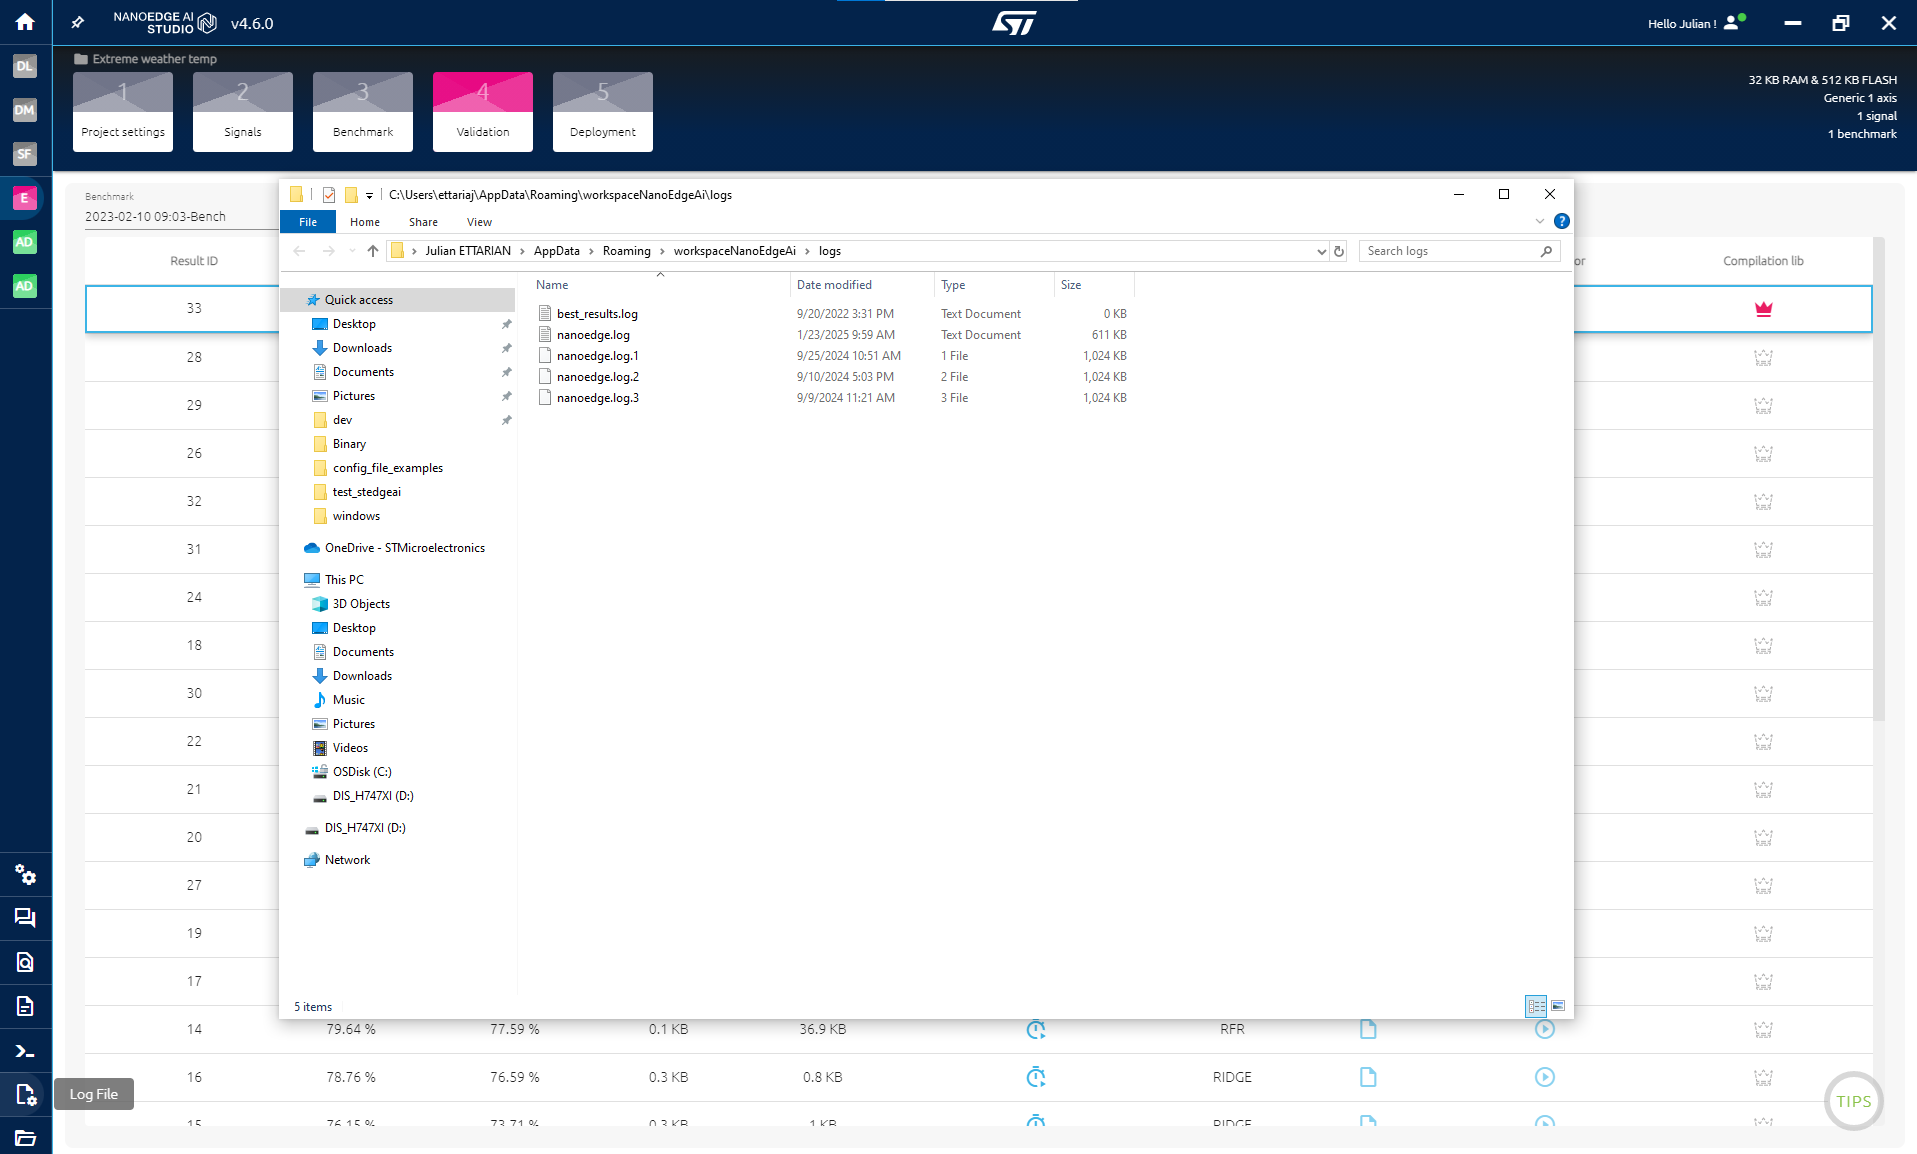1917x1154 pixels.
Task: Open the embedded terminal icon in sidebar
Action: [25, 1050]
